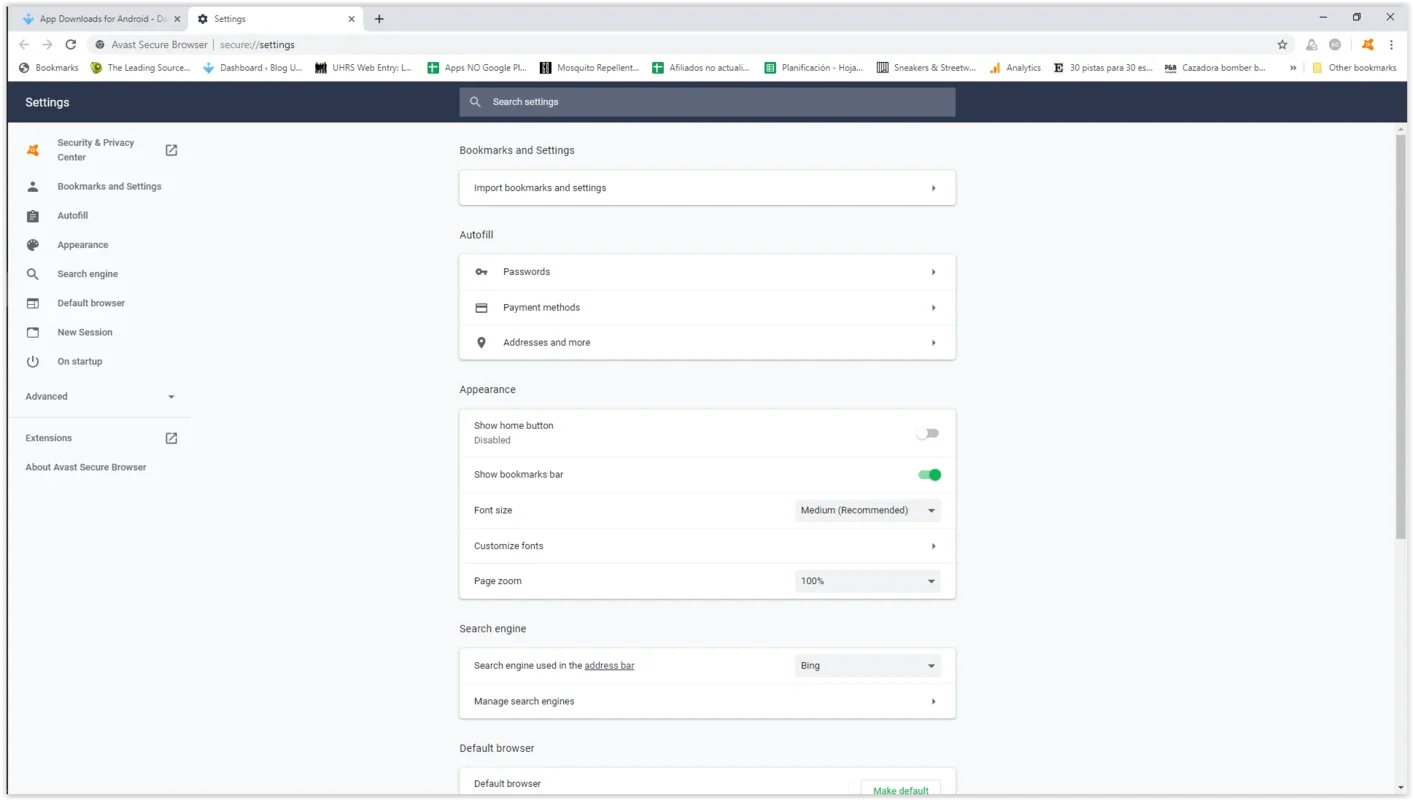Click the Passwords key icon
This screenshot has height=800, width=1413.
tap(481, 272)
